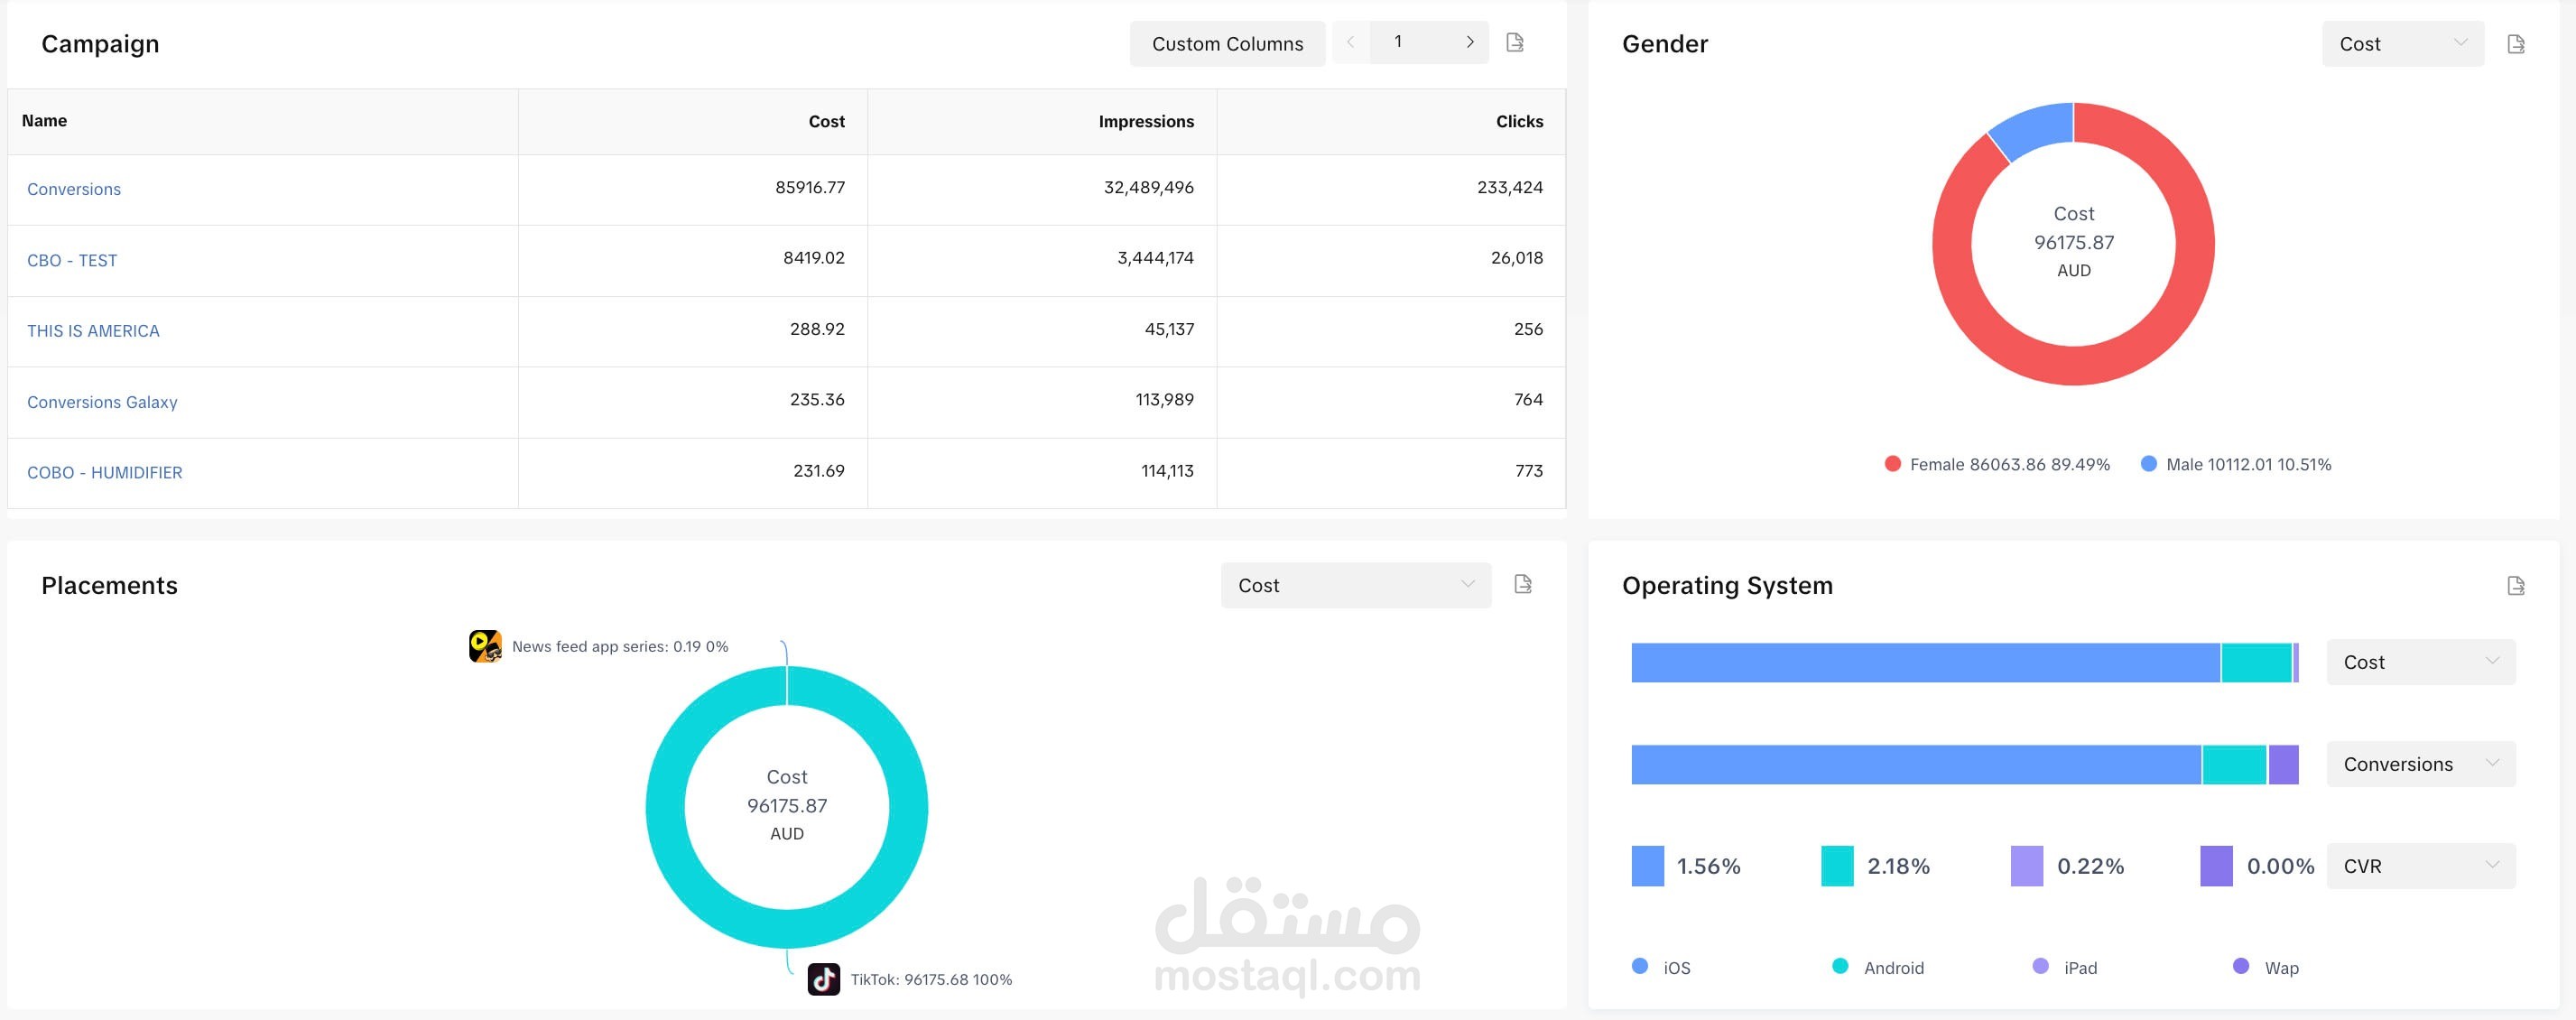The image size is (2576, 1020).
Task: Sort by the Clicks column header
Action: (1519, 122)
